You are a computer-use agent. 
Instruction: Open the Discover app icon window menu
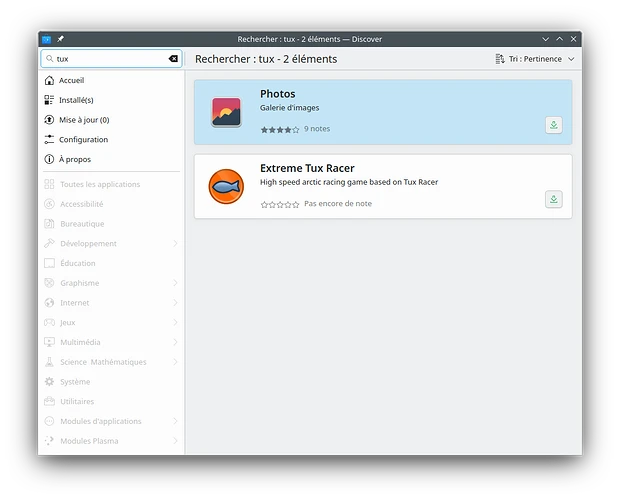coord(47,38)
